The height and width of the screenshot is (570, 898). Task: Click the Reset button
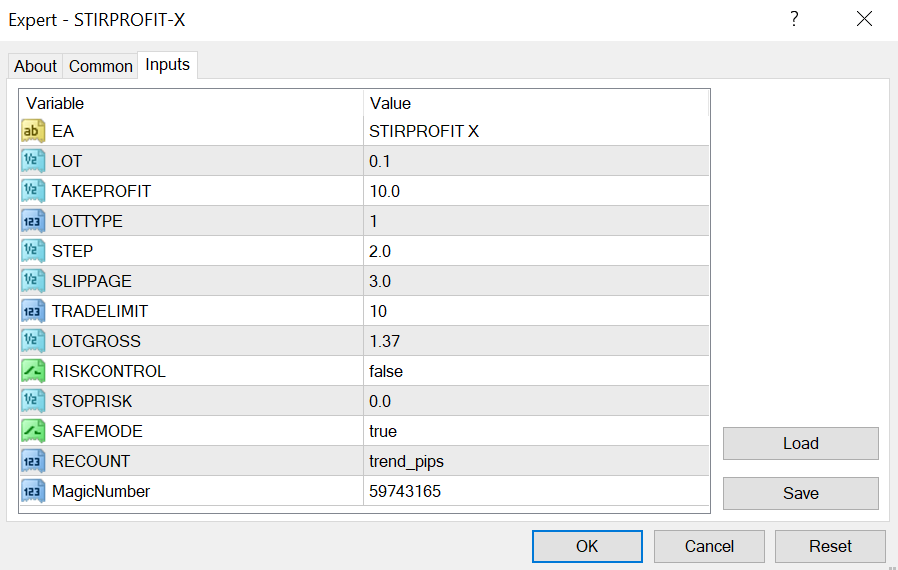point(830,546)
